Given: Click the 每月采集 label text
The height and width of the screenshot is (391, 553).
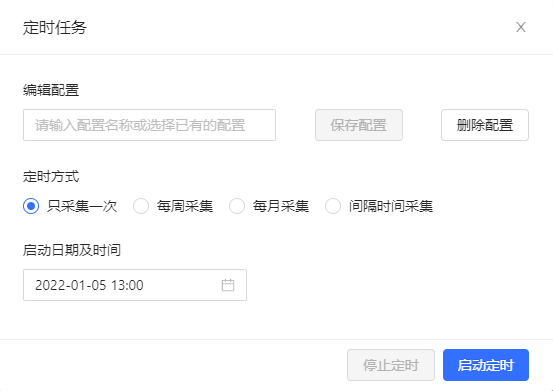Looking at the screenshot, I should click(281, 206).
